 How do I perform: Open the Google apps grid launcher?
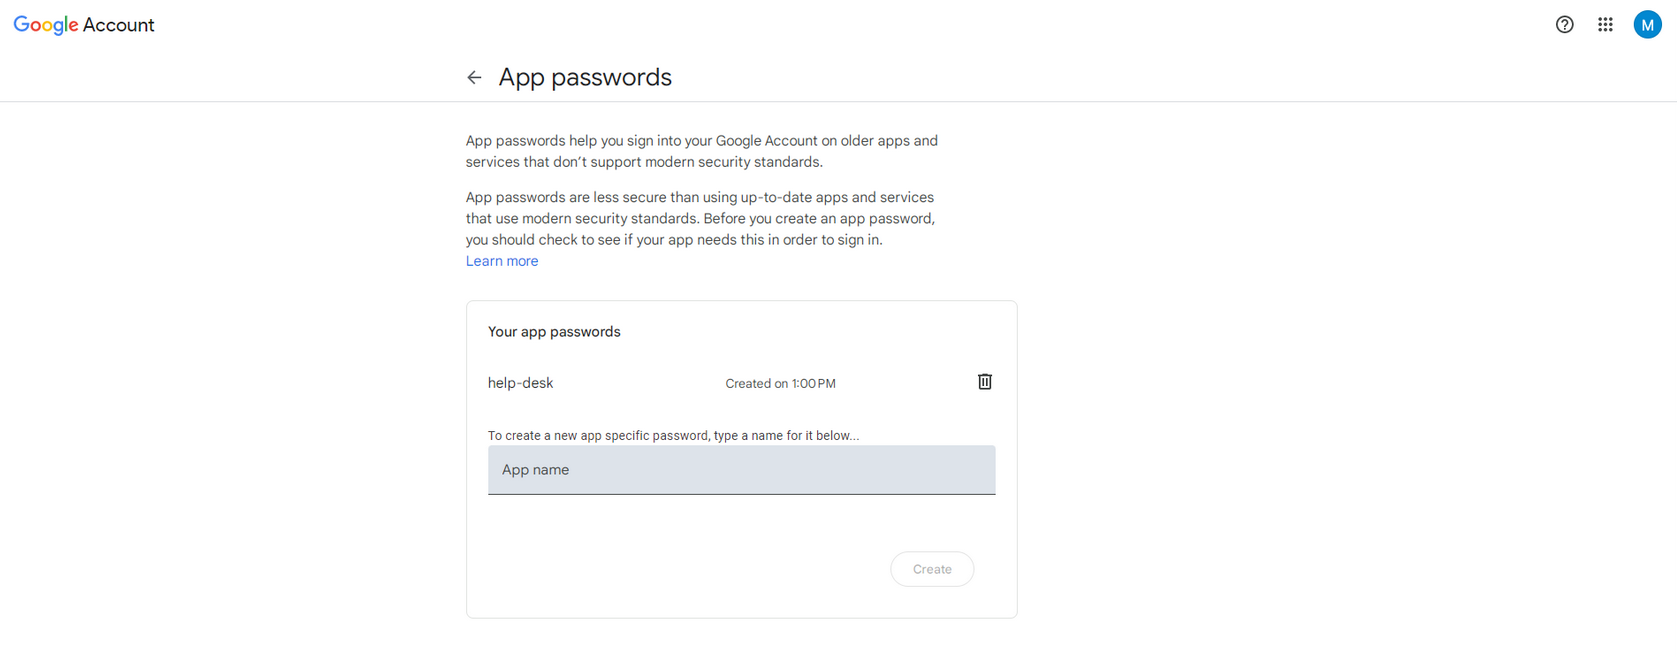coord(1605,25)
